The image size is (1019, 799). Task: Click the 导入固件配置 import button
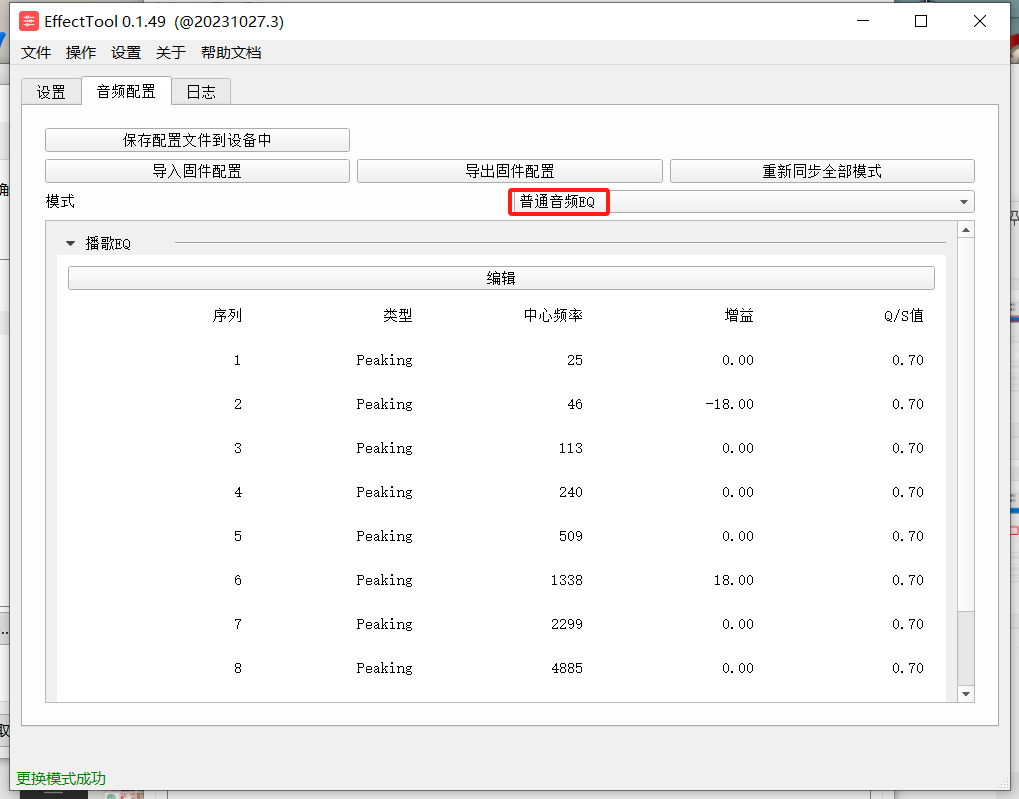[197, 170]
